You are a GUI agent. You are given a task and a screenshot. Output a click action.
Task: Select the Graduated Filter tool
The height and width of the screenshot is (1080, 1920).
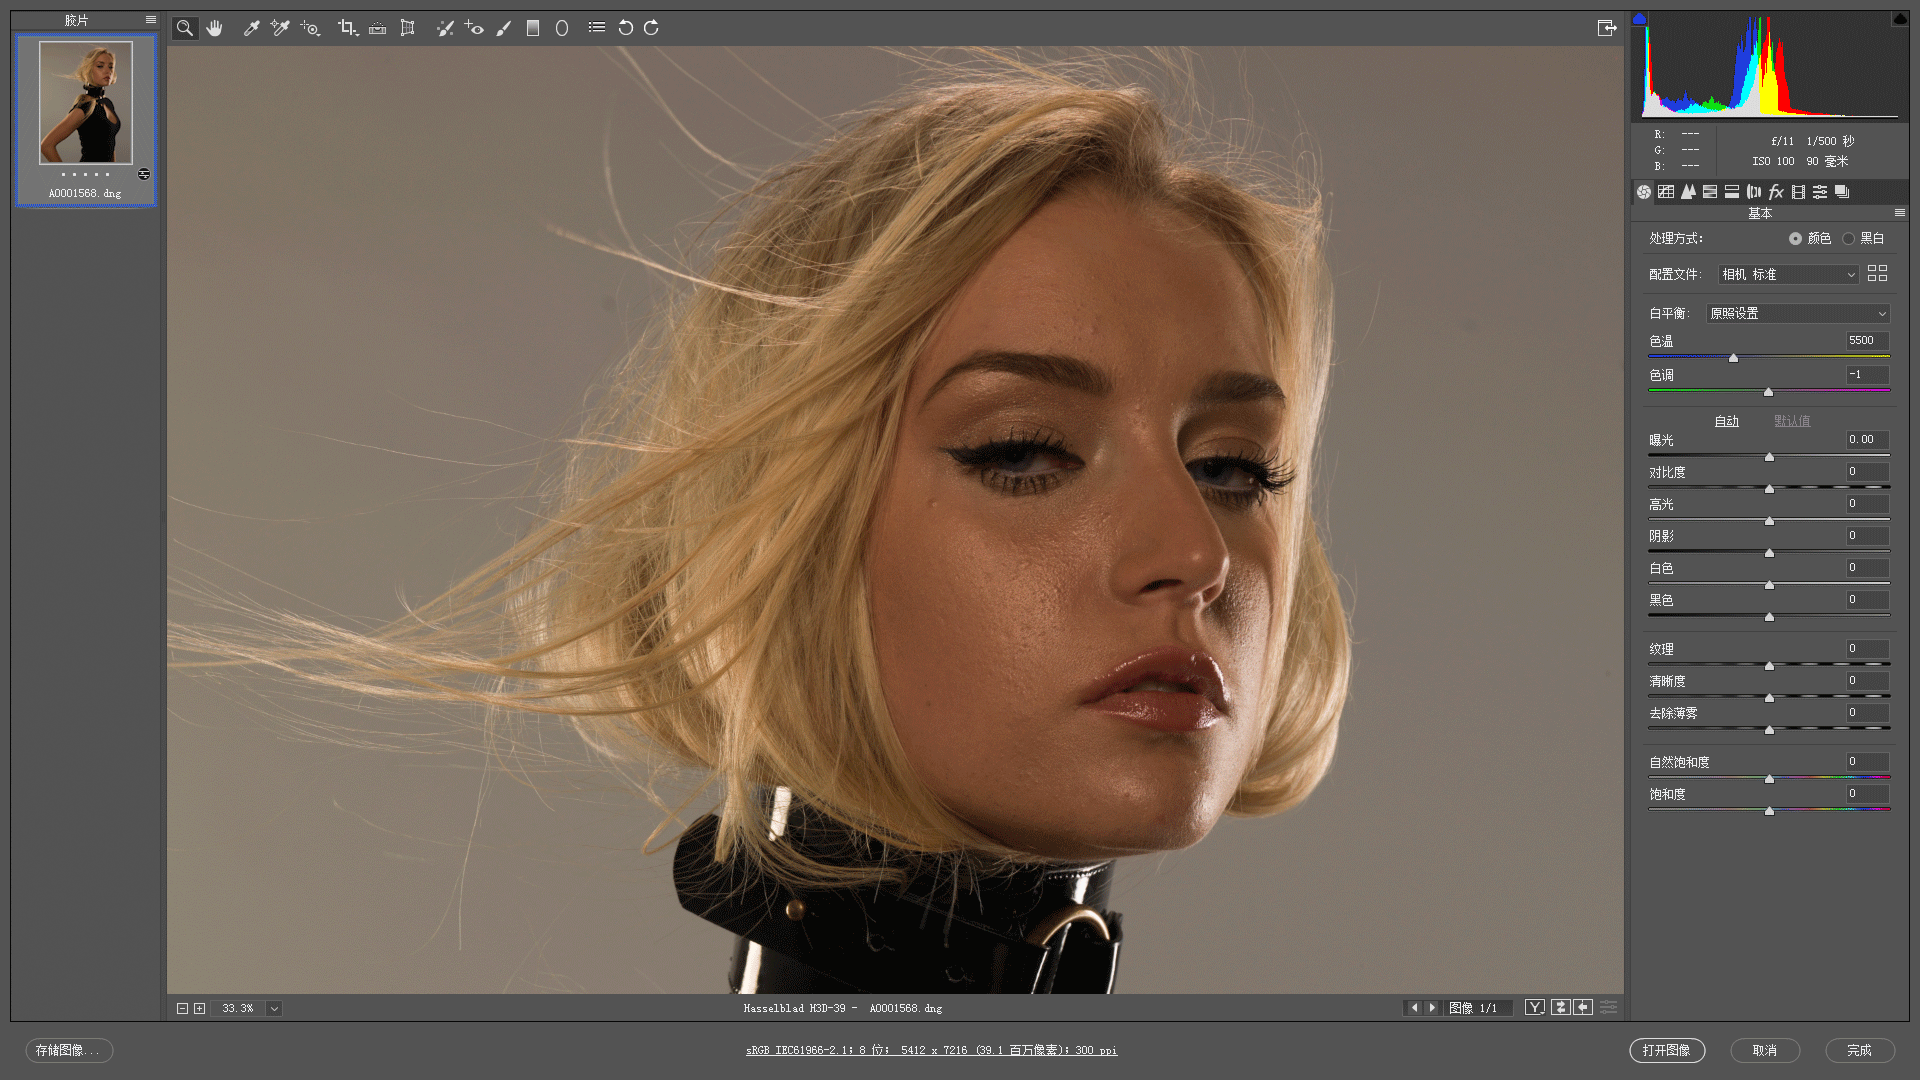(x=533, y=28)
